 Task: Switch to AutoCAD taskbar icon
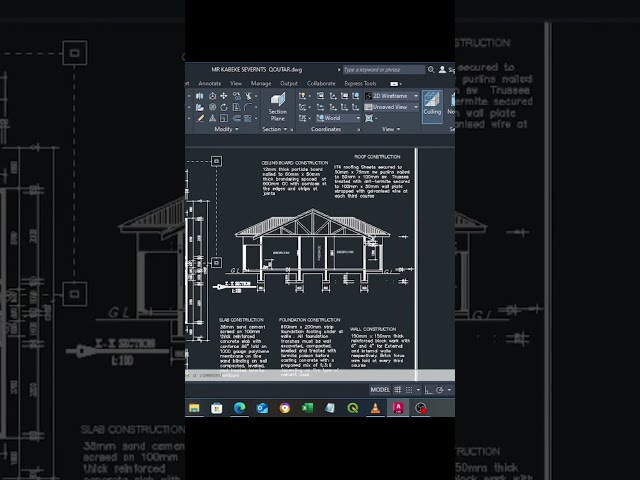[x=398, y=408]
